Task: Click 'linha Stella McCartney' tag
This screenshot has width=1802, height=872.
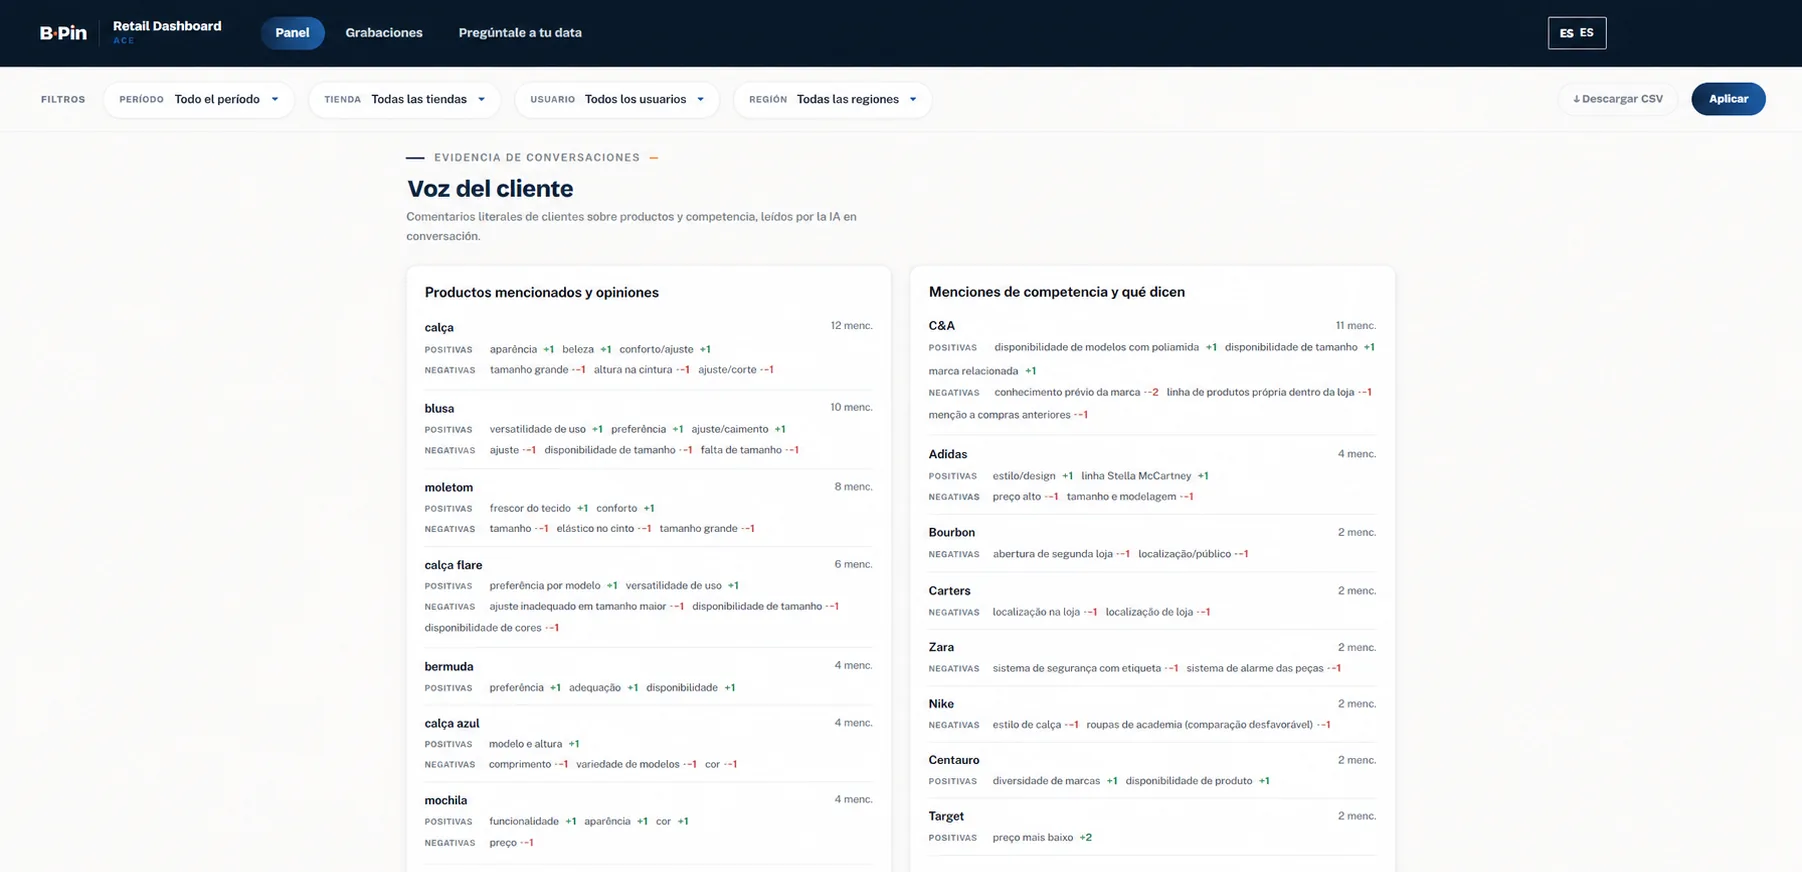Action: coord(1136,476)
